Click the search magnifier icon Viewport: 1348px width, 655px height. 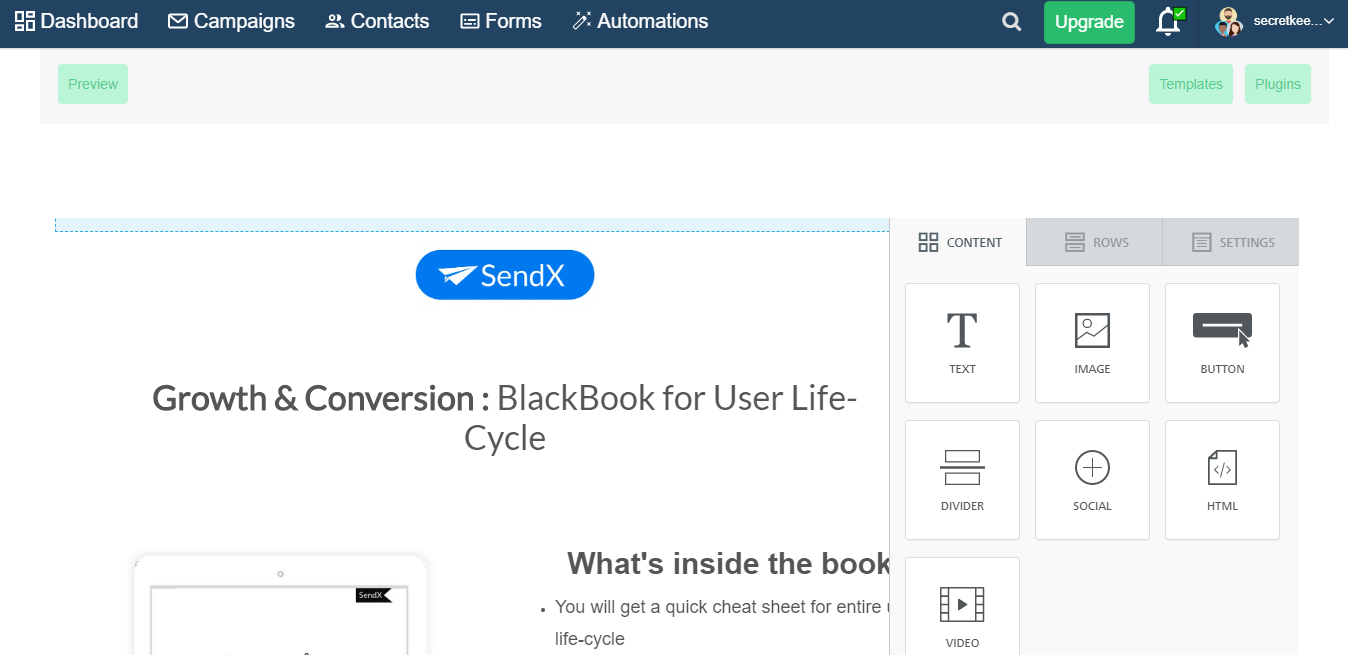click(1012, 22)
